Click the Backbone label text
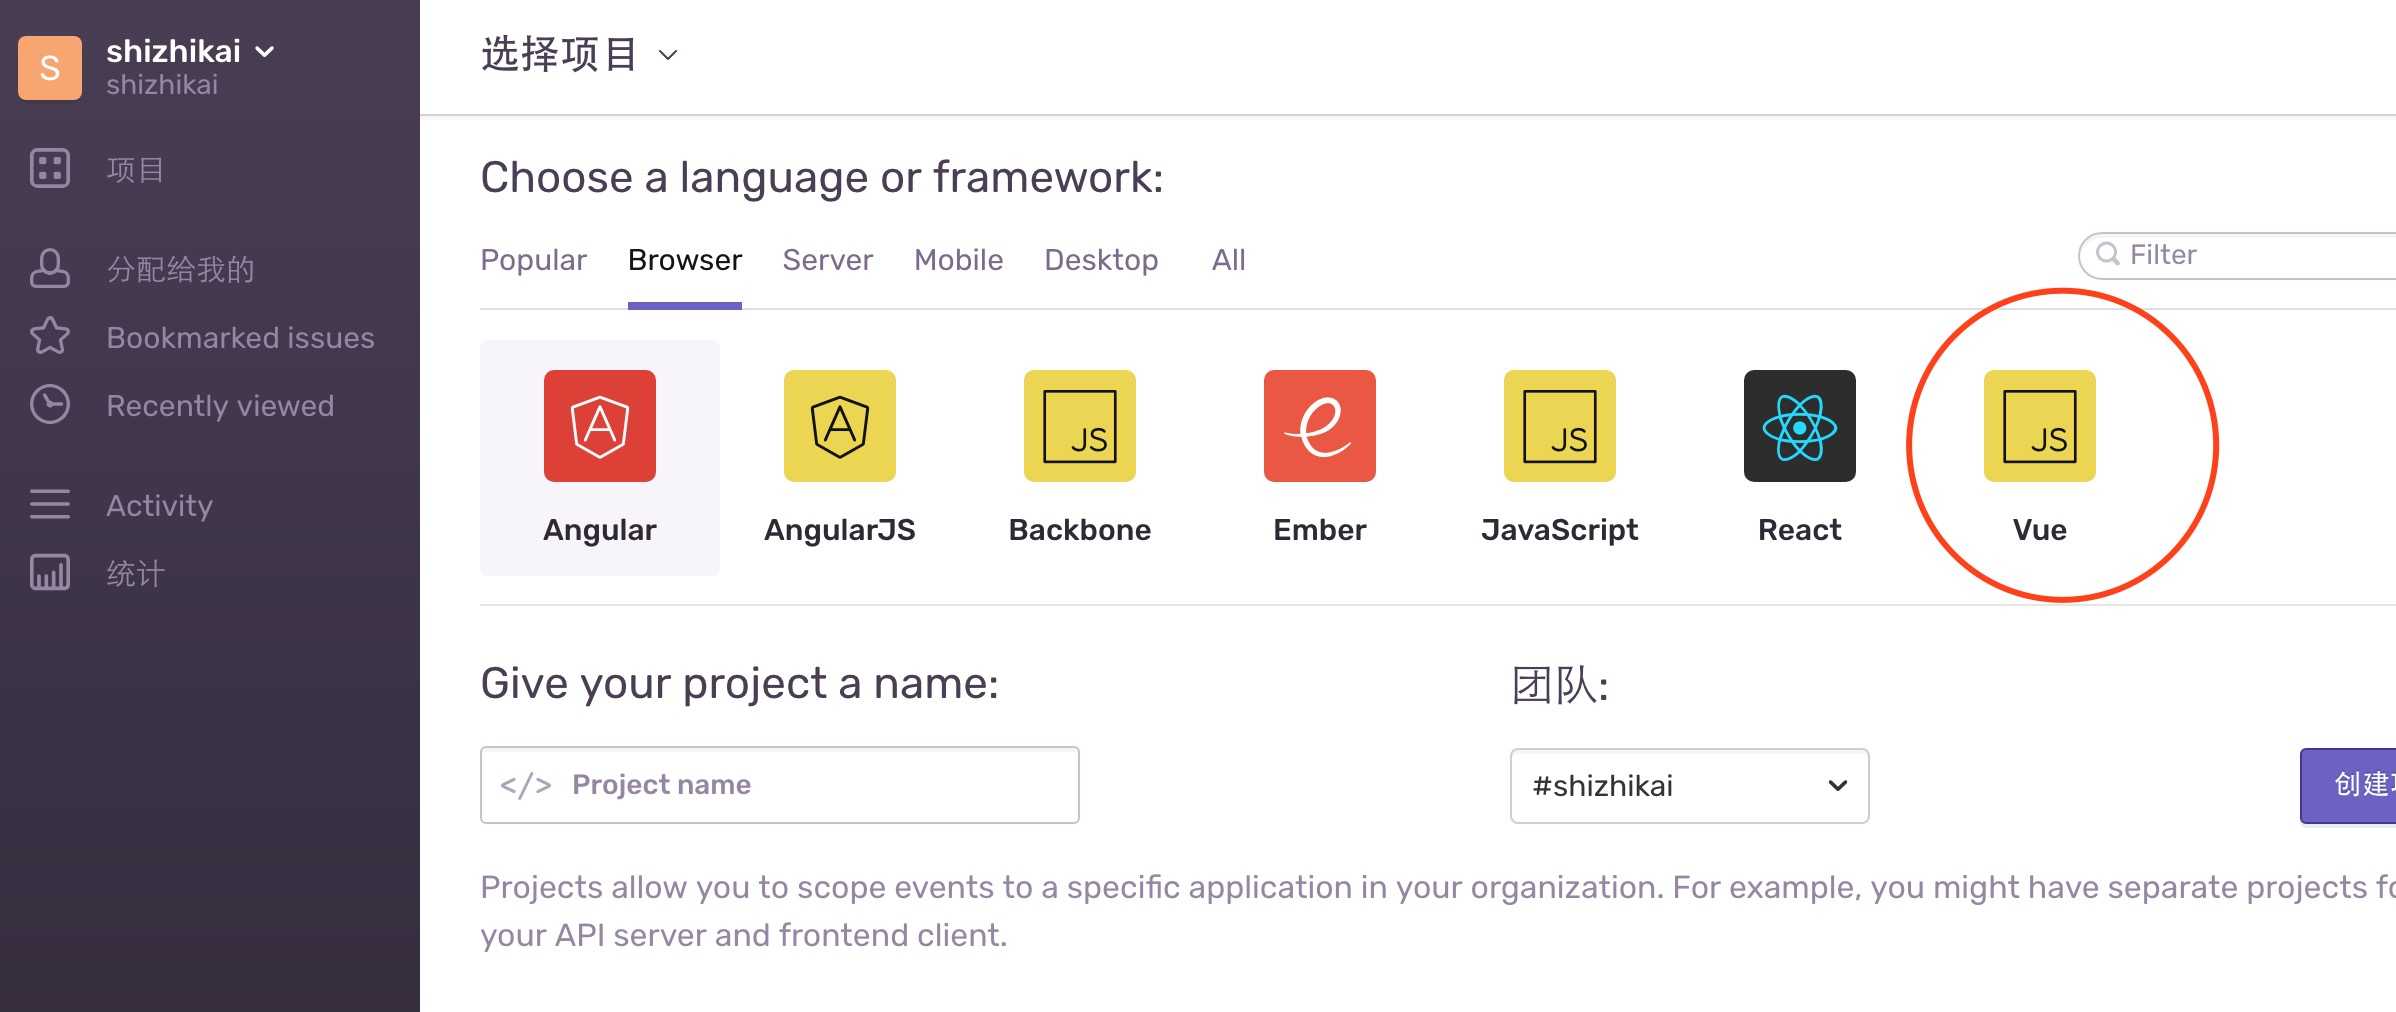Screen dimensions: 2396x1012 [1080, 530]
